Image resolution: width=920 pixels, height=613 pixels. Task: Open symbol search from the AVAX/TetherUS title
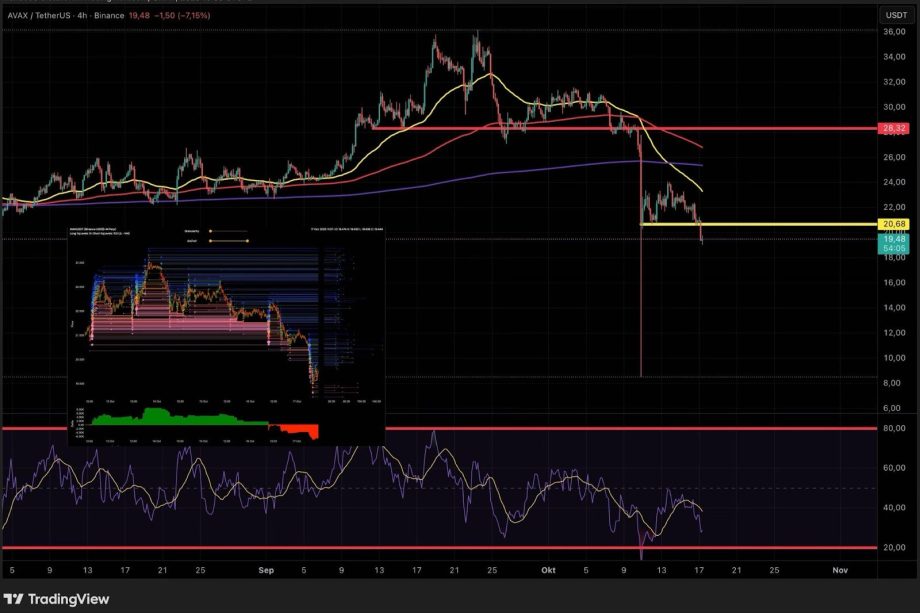(x=38, y=17)
